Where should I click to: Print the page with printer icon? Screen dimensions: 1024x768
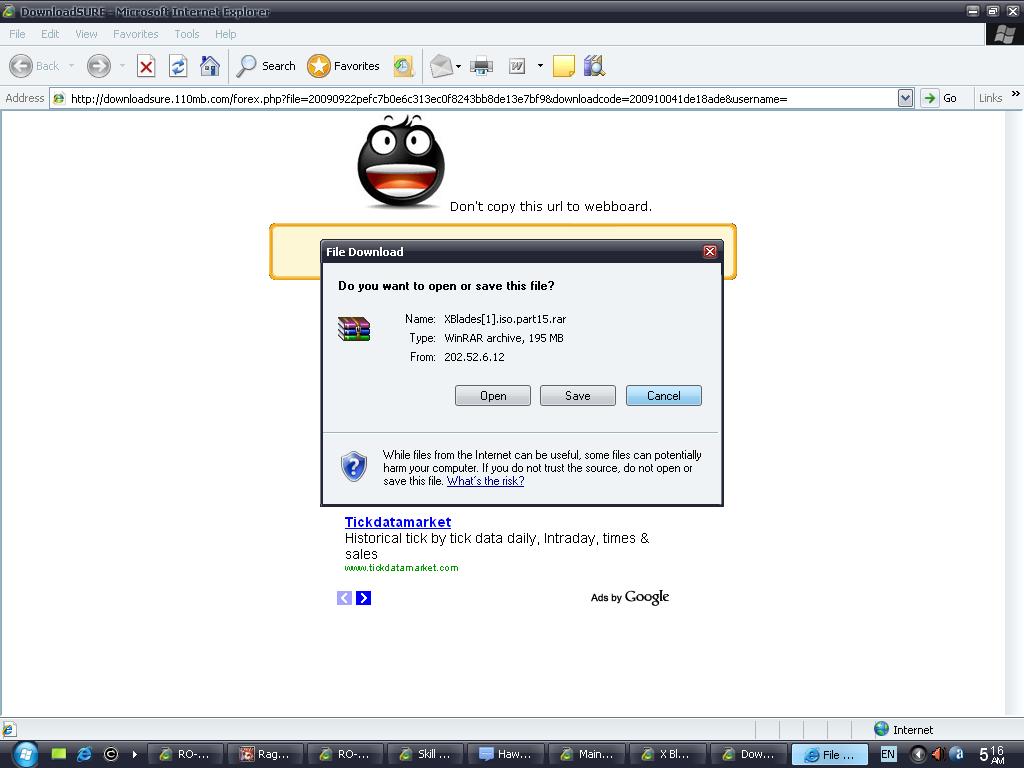481,66
